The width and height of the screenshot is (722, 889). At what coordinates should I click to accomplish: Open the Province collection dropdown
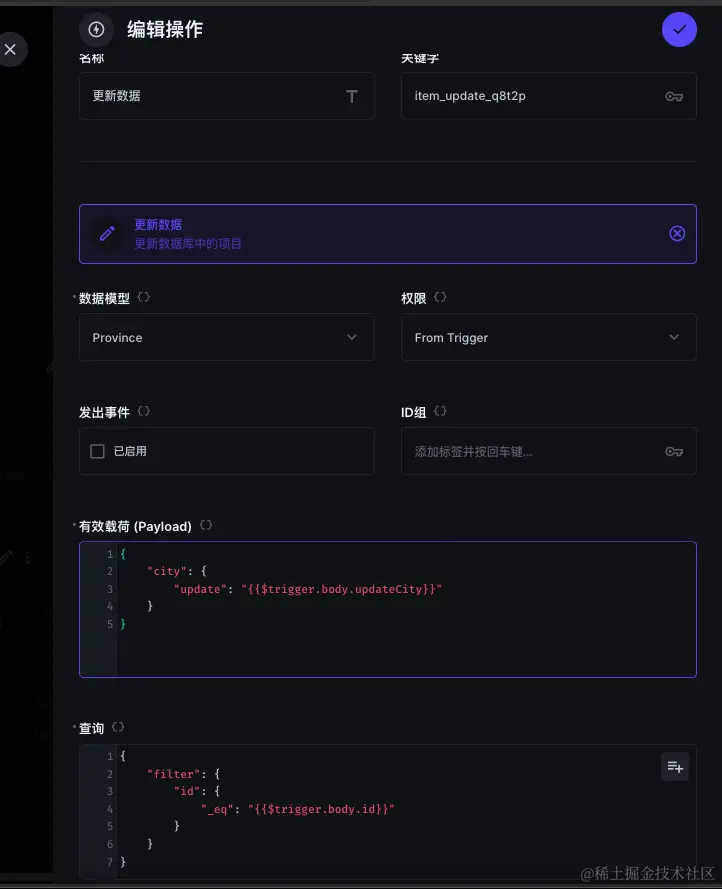pos(226,338)
